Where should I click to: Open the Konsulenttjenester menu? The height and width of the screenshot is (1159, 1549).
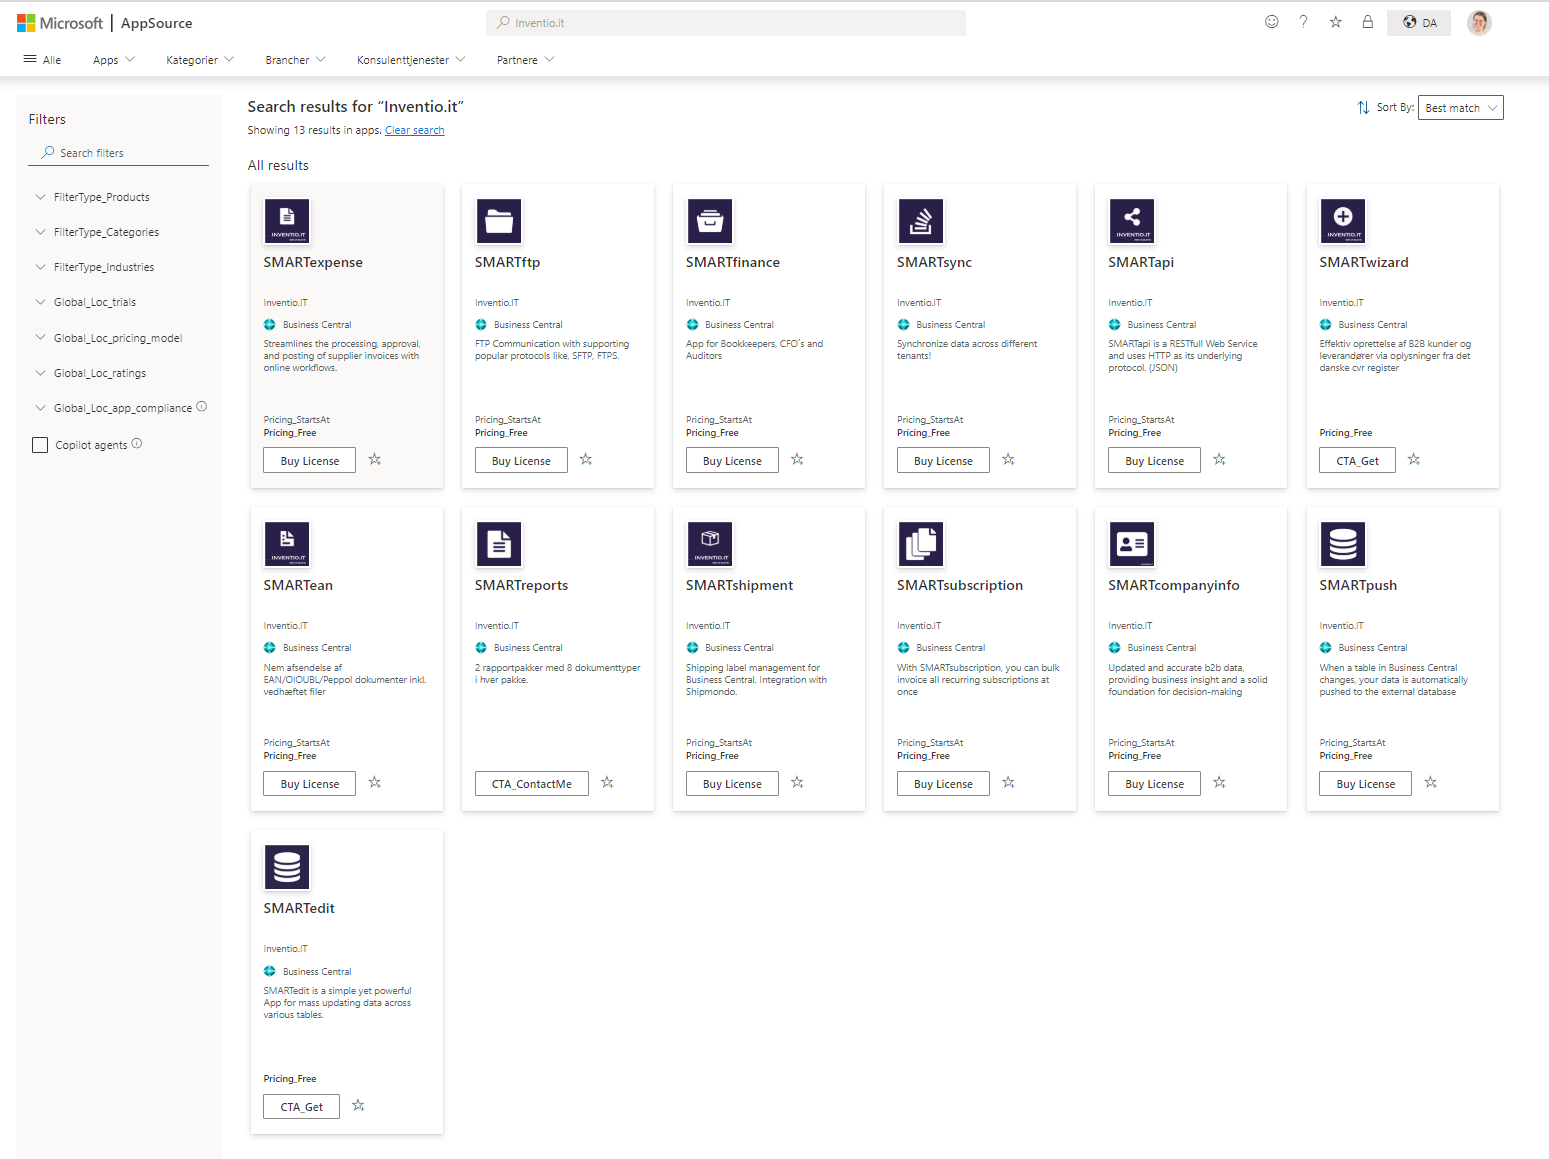pyautogui.click(x=410, y=60)
